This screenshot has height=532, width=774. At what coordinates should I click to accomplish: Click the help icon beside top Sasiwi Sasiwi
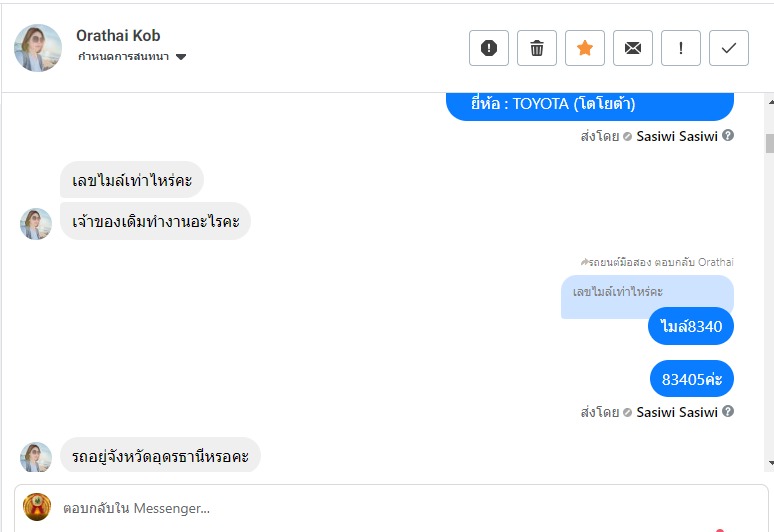[728, 136]
